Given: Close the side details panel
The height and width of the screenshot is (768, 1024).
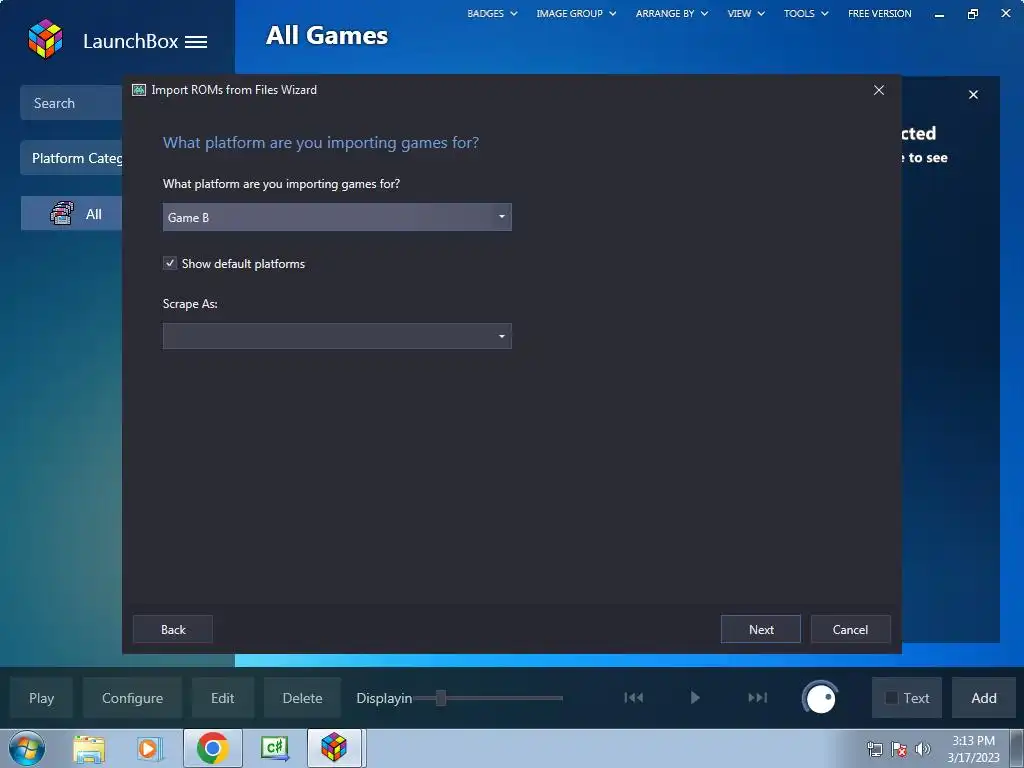Looking at the screenshot, I should (973, 95).
